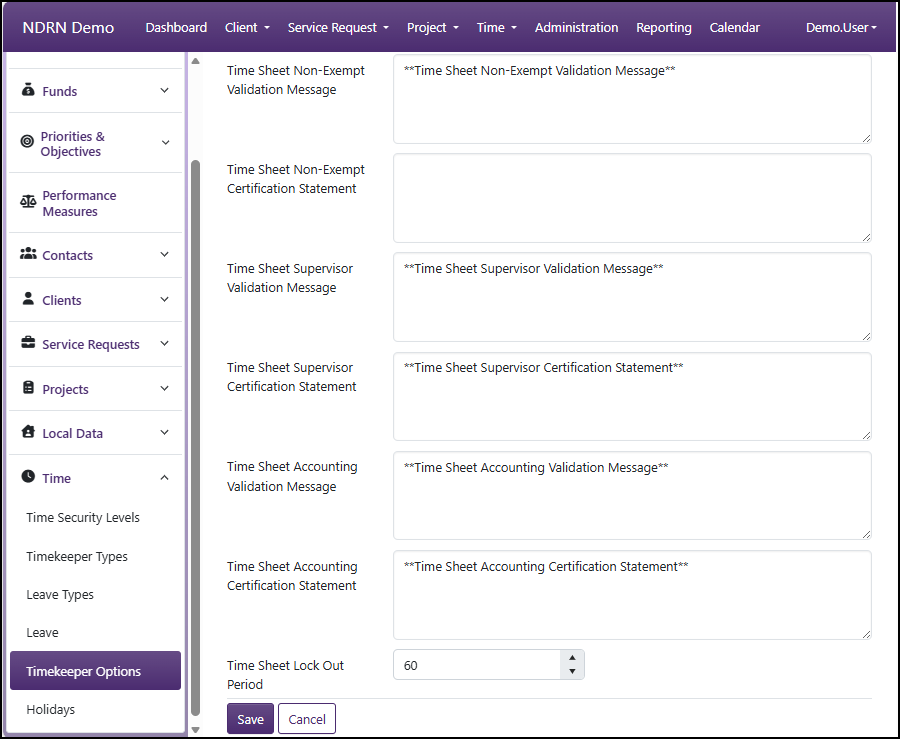
Task: Click the empty Non-Exempt Certification Statement textarea
Action: click(x=633, y=198)
